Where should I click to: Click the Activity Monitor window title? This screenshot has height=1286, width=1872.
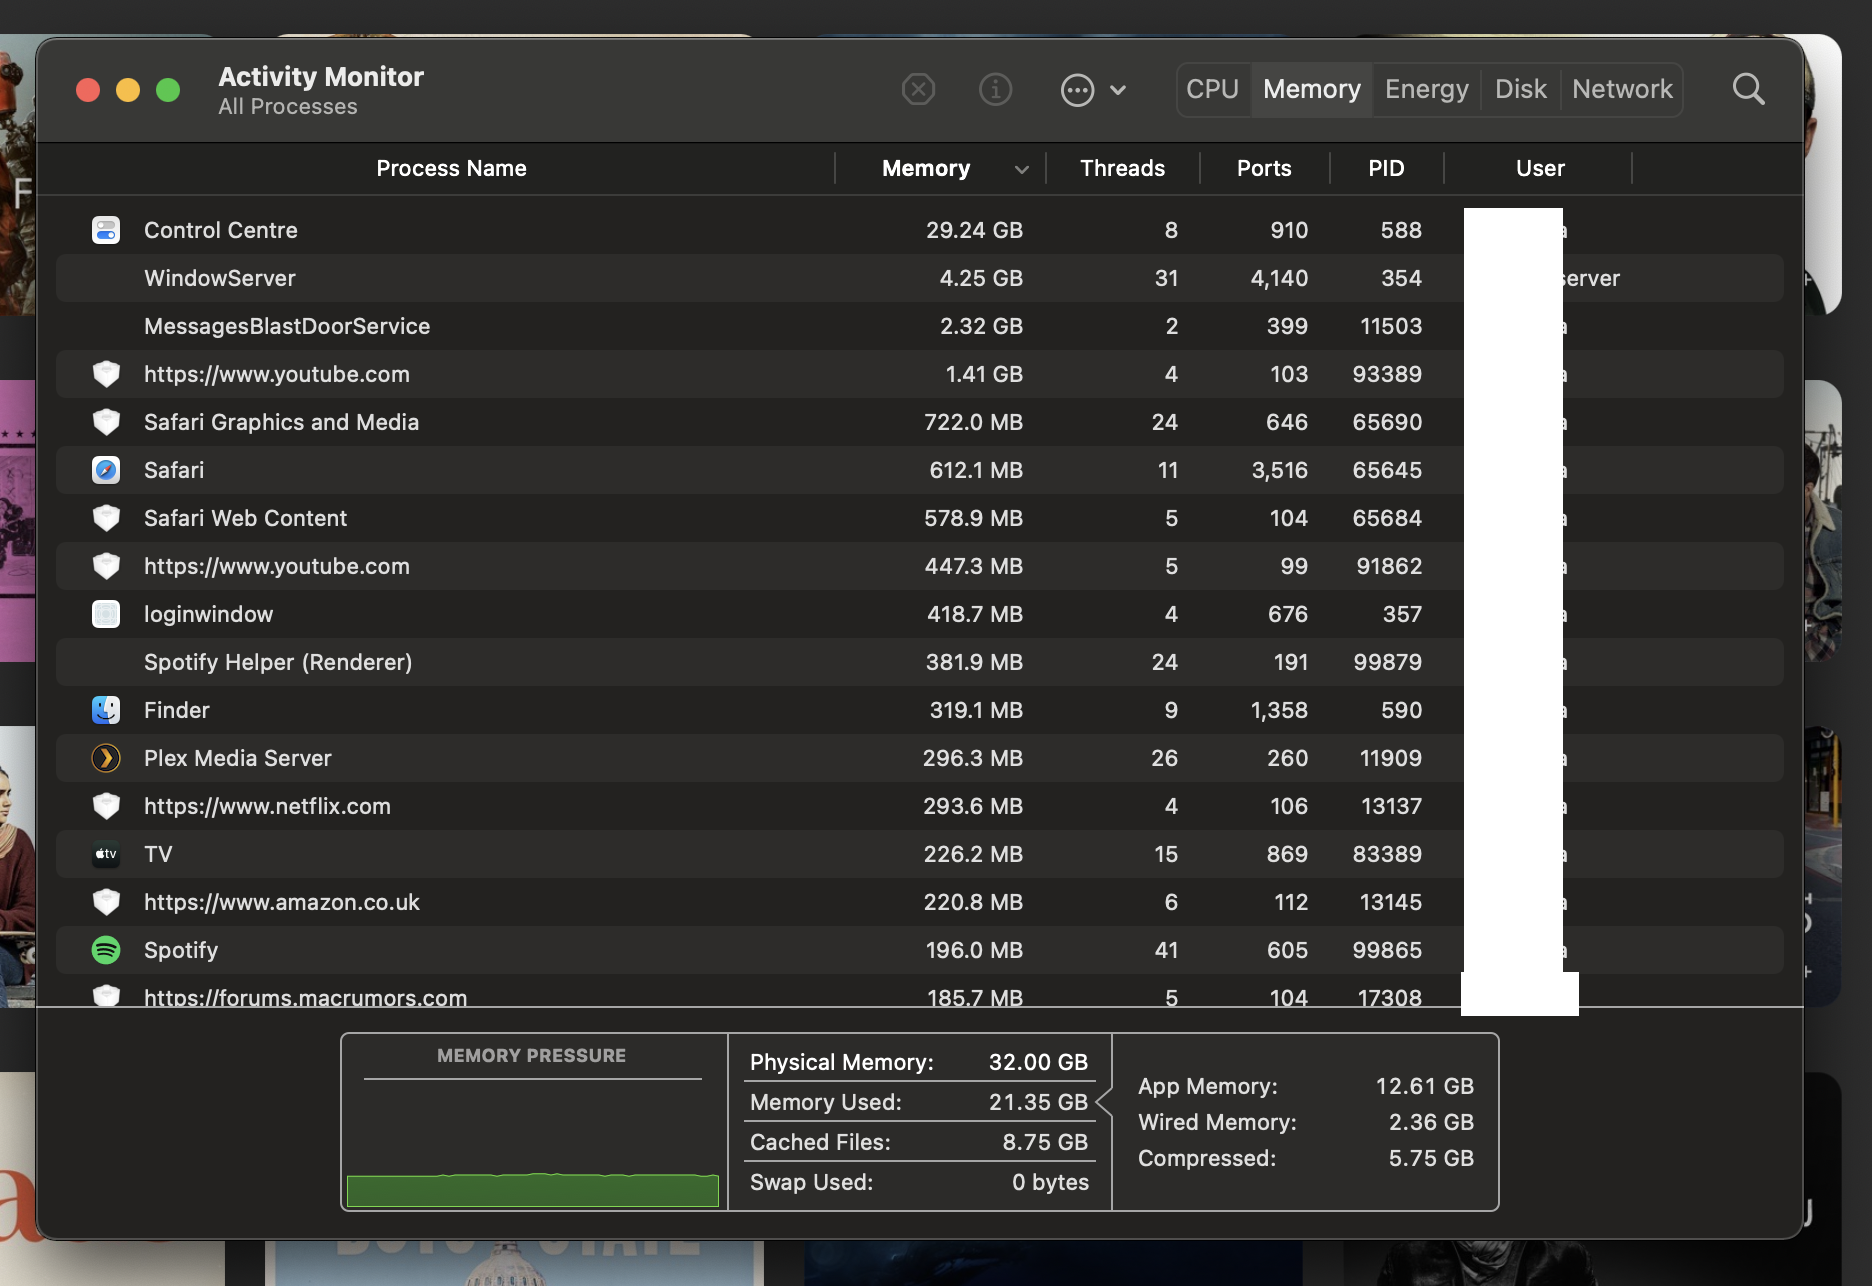click(321, 77)
